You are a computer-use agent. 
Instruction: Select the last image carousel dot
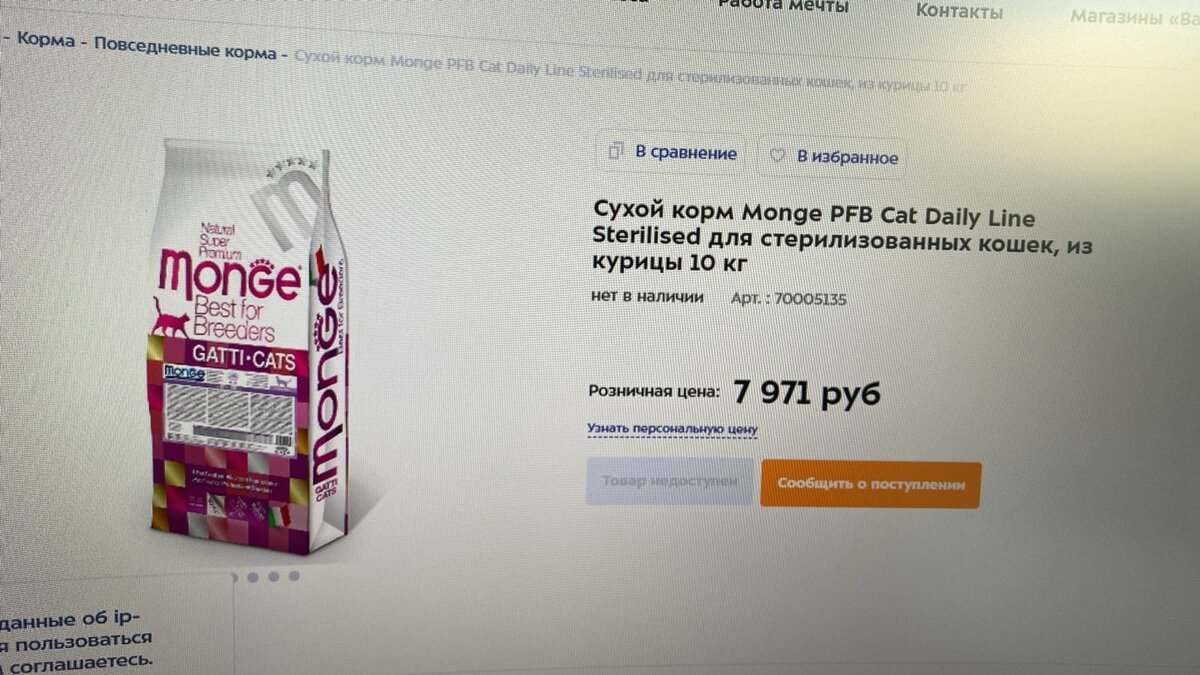pos(294,576)
